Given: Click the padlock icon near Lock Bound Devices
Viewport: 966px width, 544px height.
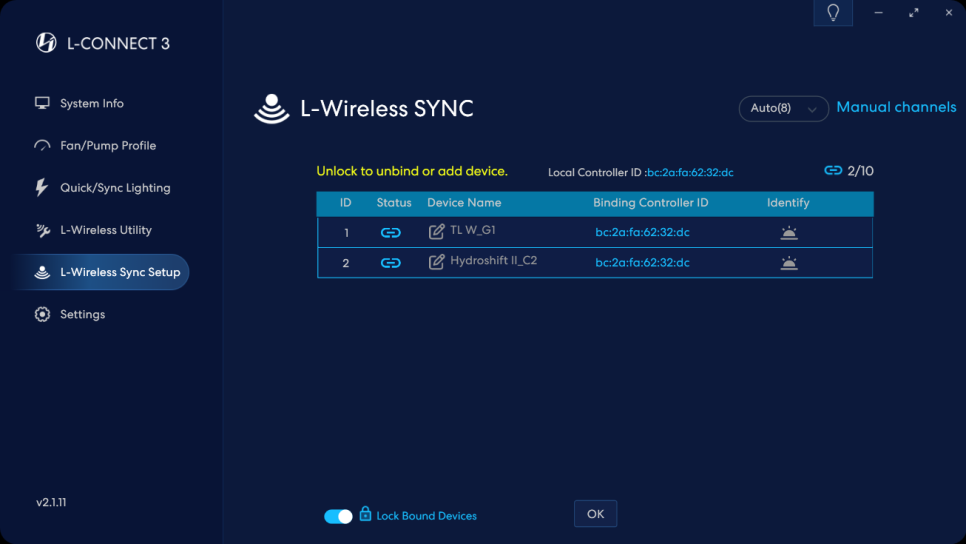Looking at the screenshot, I should 365,514.
